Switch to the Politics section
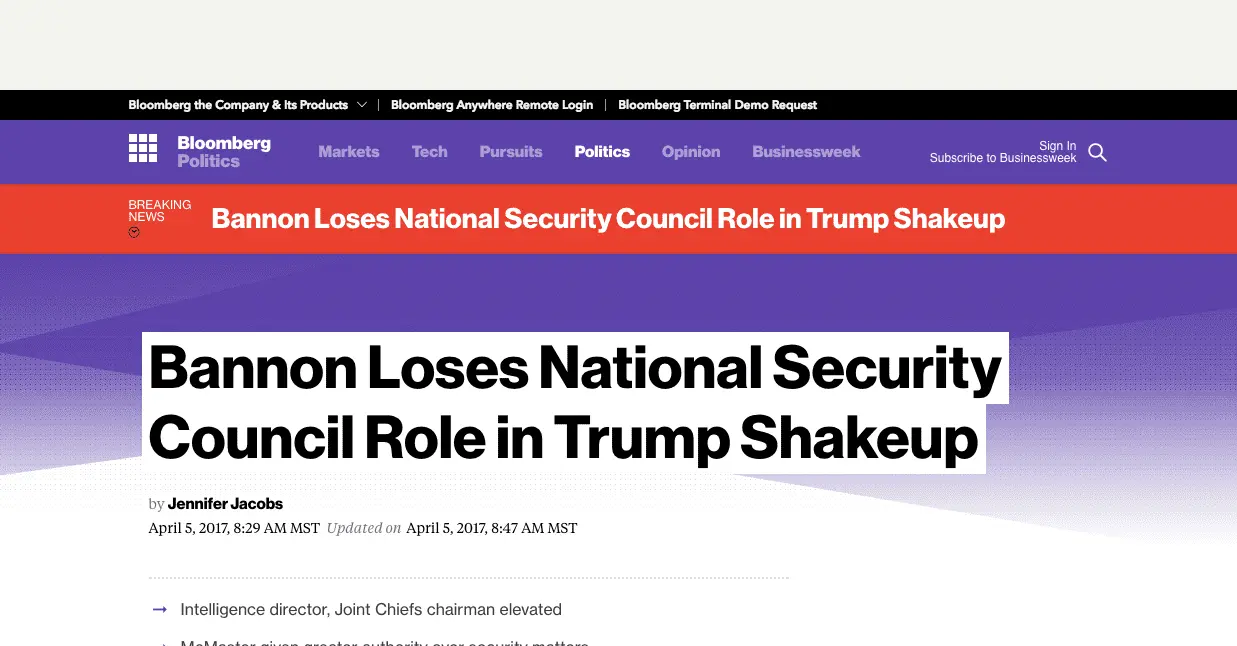 pyautogui.click(x=602, y=152)
